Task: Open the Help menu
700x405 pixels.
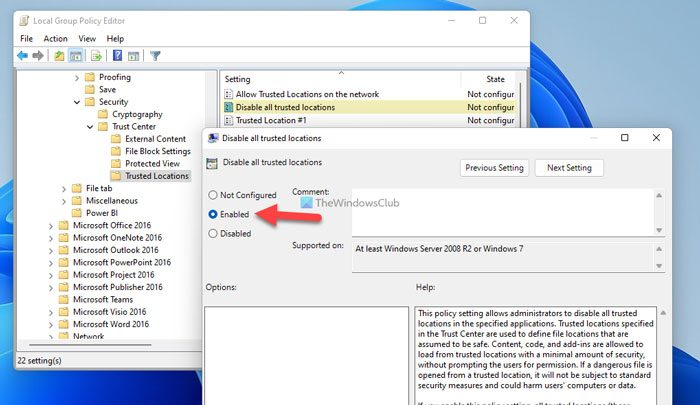Action: point(115,39)
